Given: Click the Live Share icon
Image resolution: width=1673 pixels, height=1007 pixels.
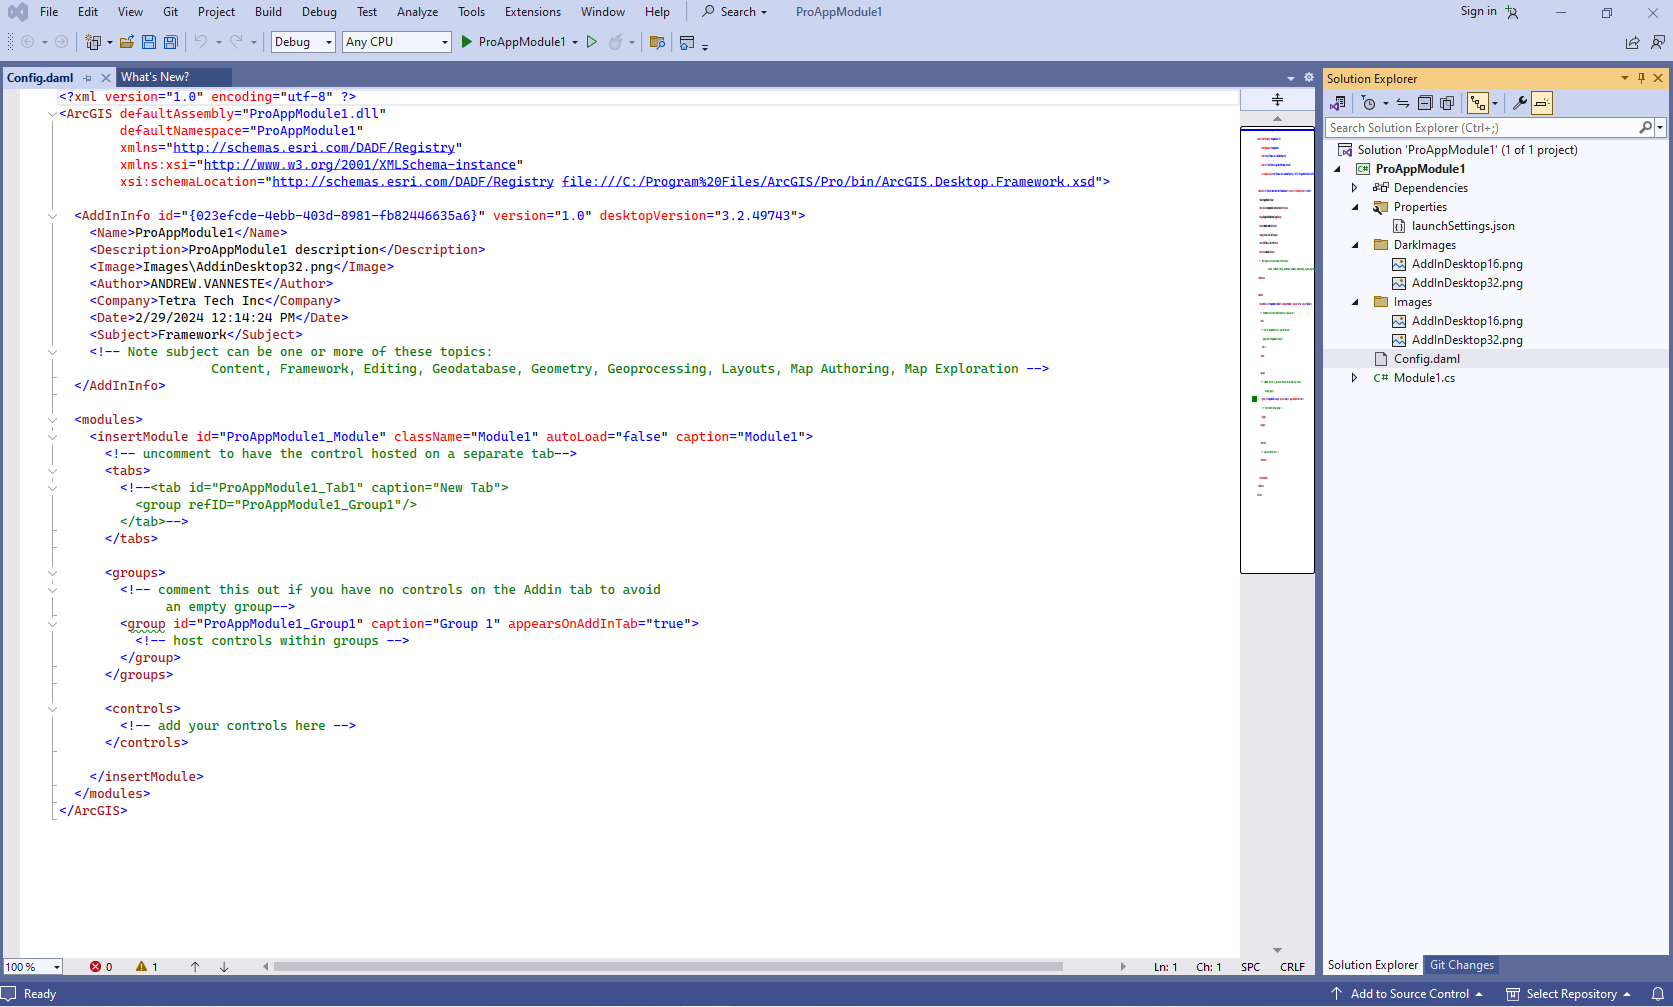Looking at the screenshot, I should click(x=1632, y=42).
